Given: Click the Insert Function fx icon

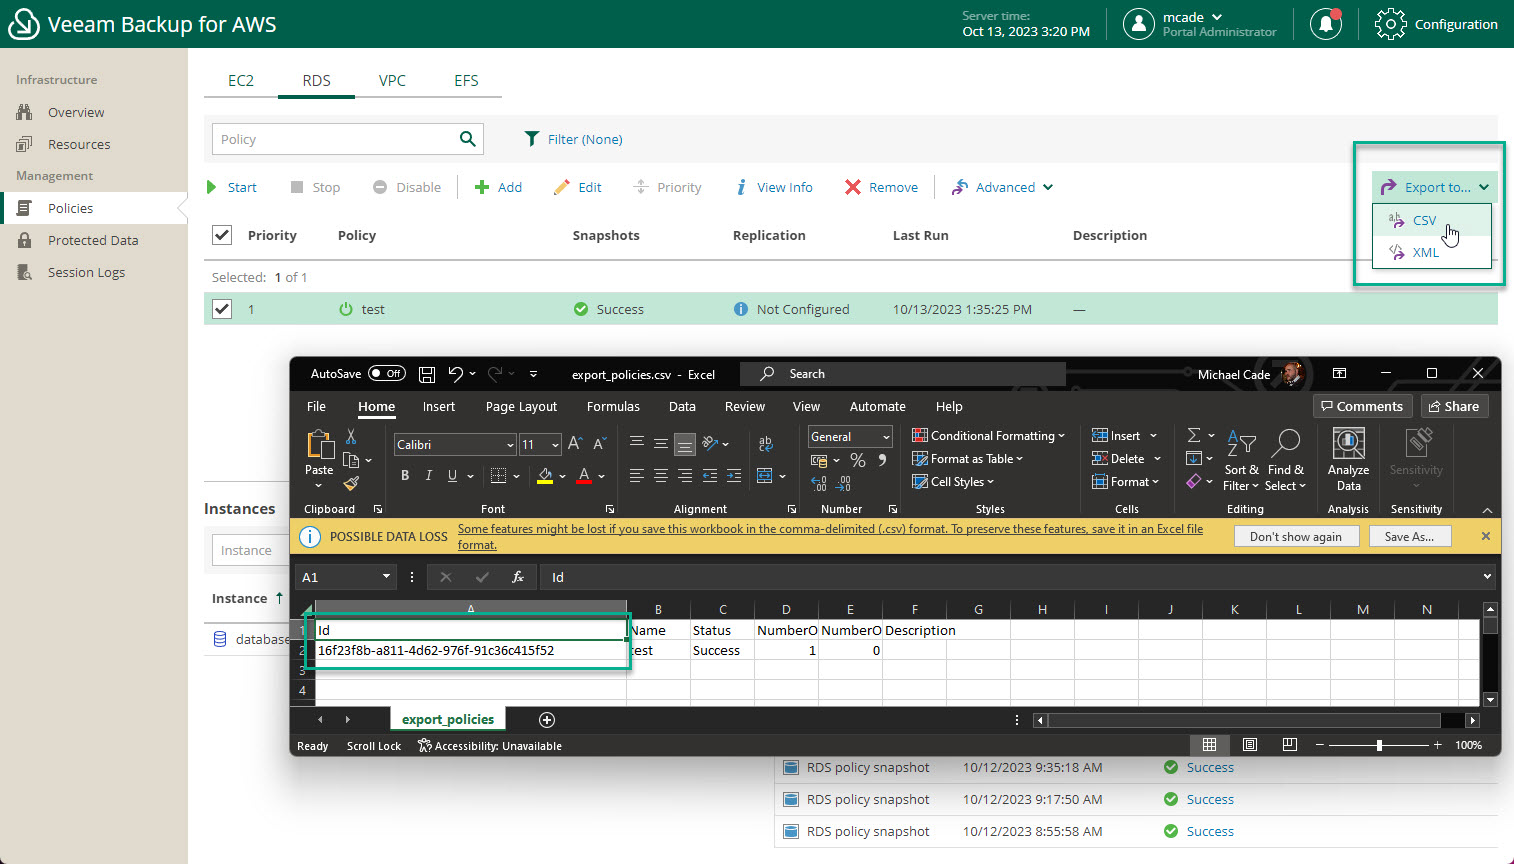Looking at the screenshot, I should tap(518, 577).
